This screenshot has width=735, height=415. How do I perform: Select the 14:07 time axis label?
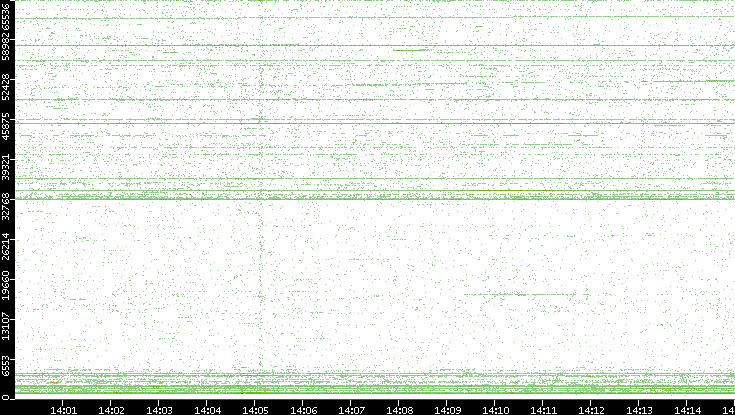pyautogui.click(x=351, y=408)
